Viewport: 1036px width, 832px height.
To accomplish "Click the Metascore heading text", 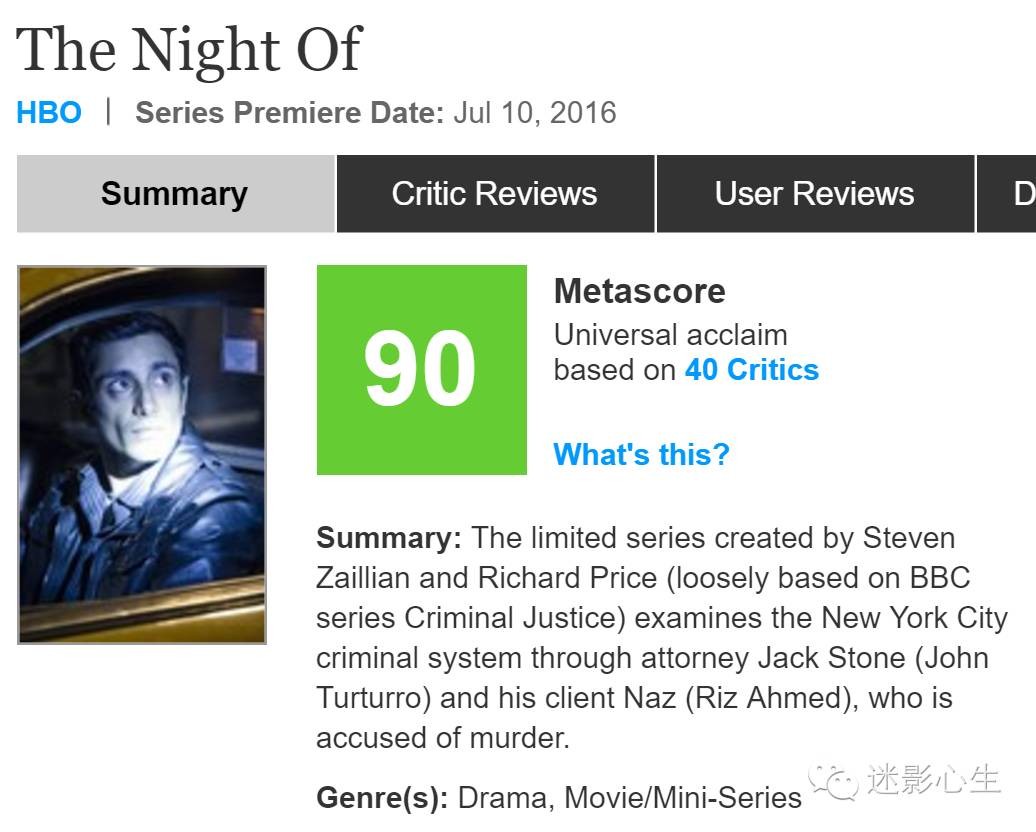I will click(639, 292).
